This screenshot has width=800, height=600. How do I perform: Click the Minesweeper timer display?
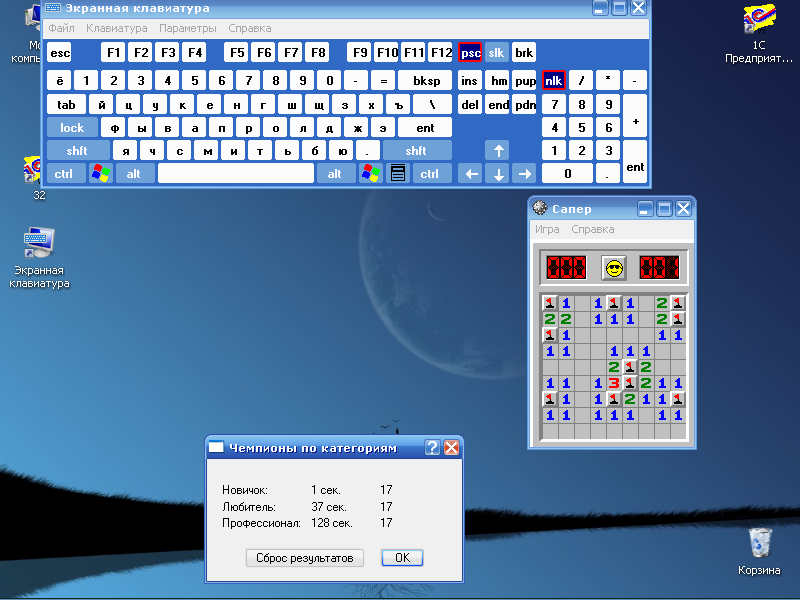pyautogui.click(x=659, y=267)
